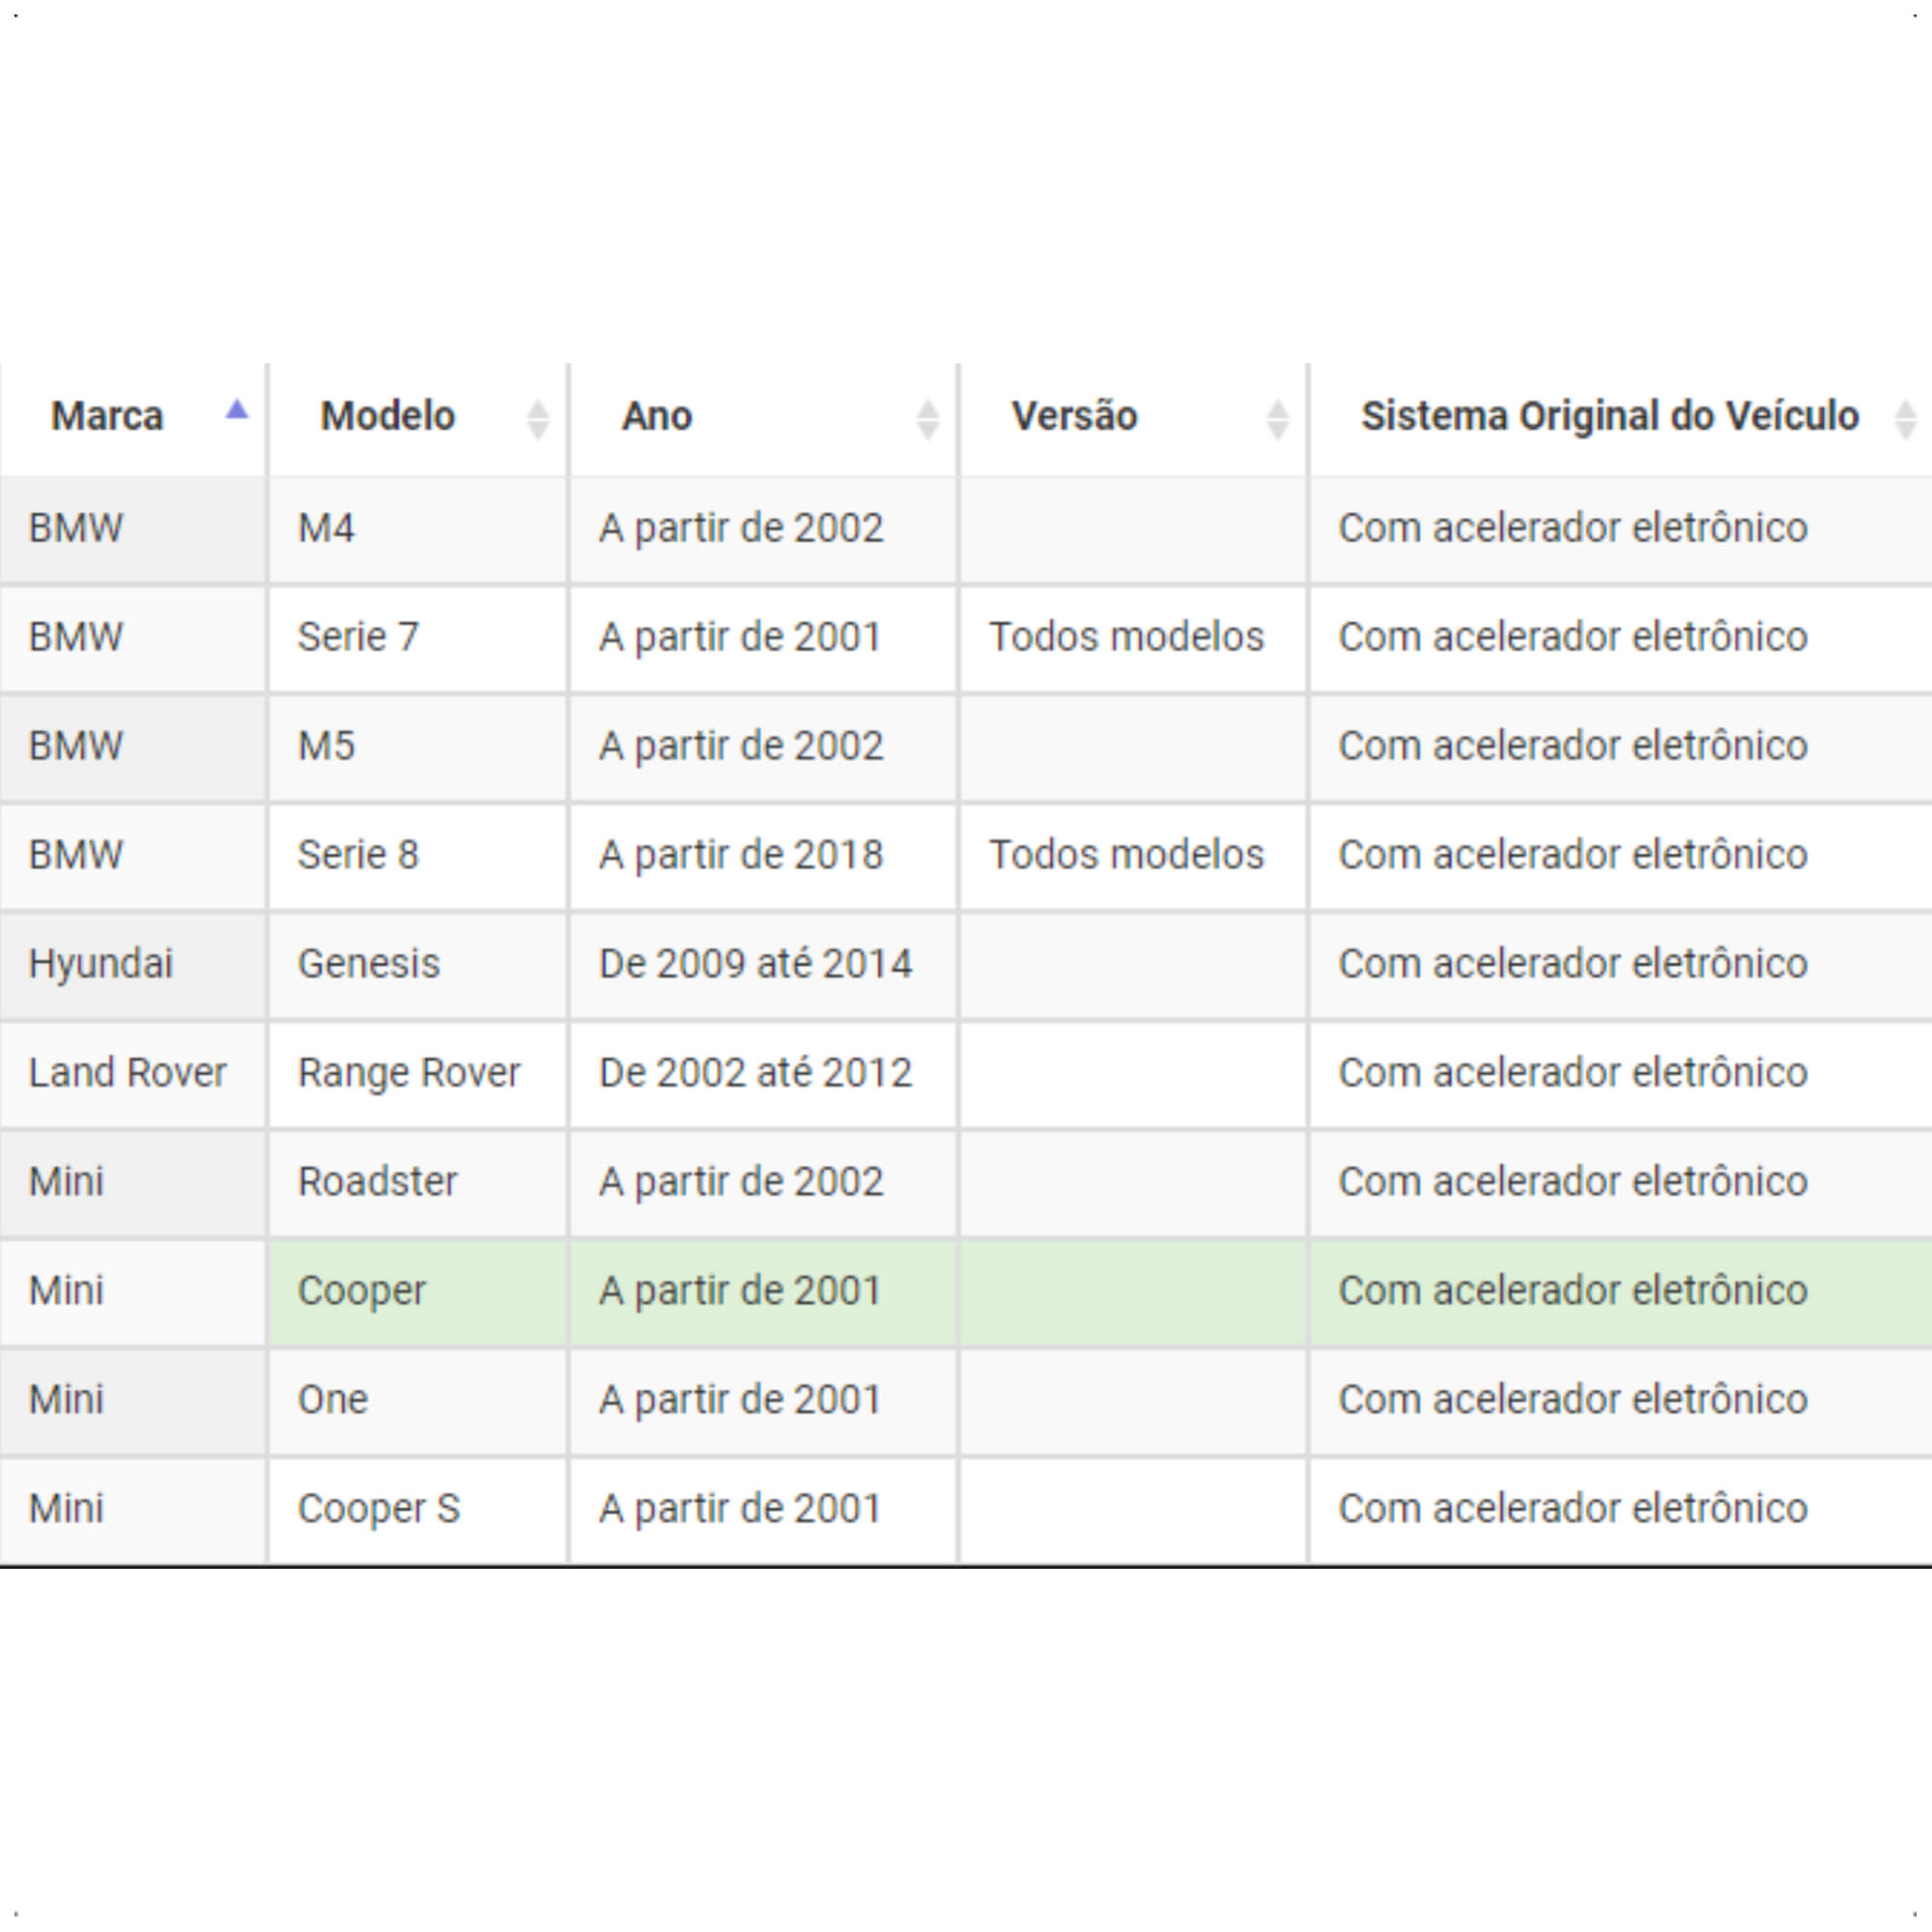This screenshot has width=1932, height=1932.
Task: Select the Ano column header text
Action: pos(657,416)
